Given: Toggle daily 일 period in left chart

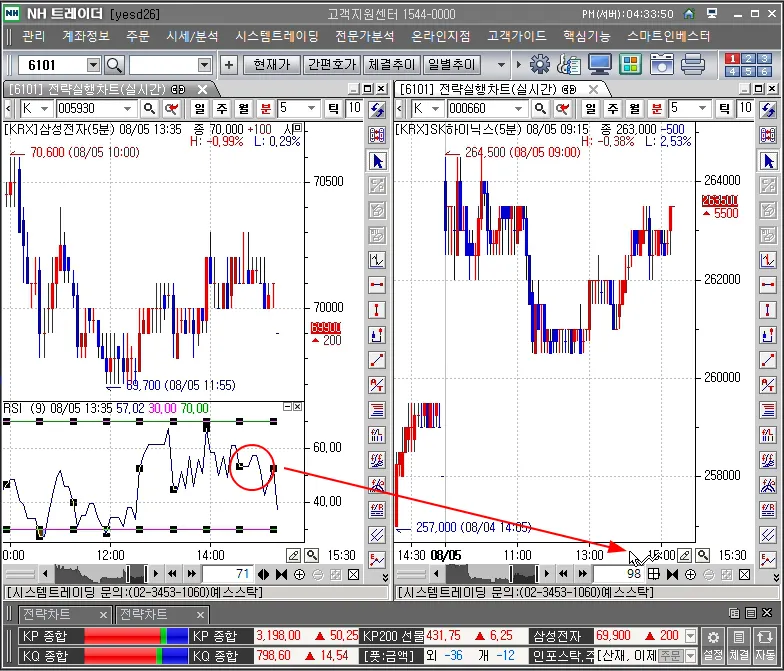Looking at the screenshot, I should [200, 108].
